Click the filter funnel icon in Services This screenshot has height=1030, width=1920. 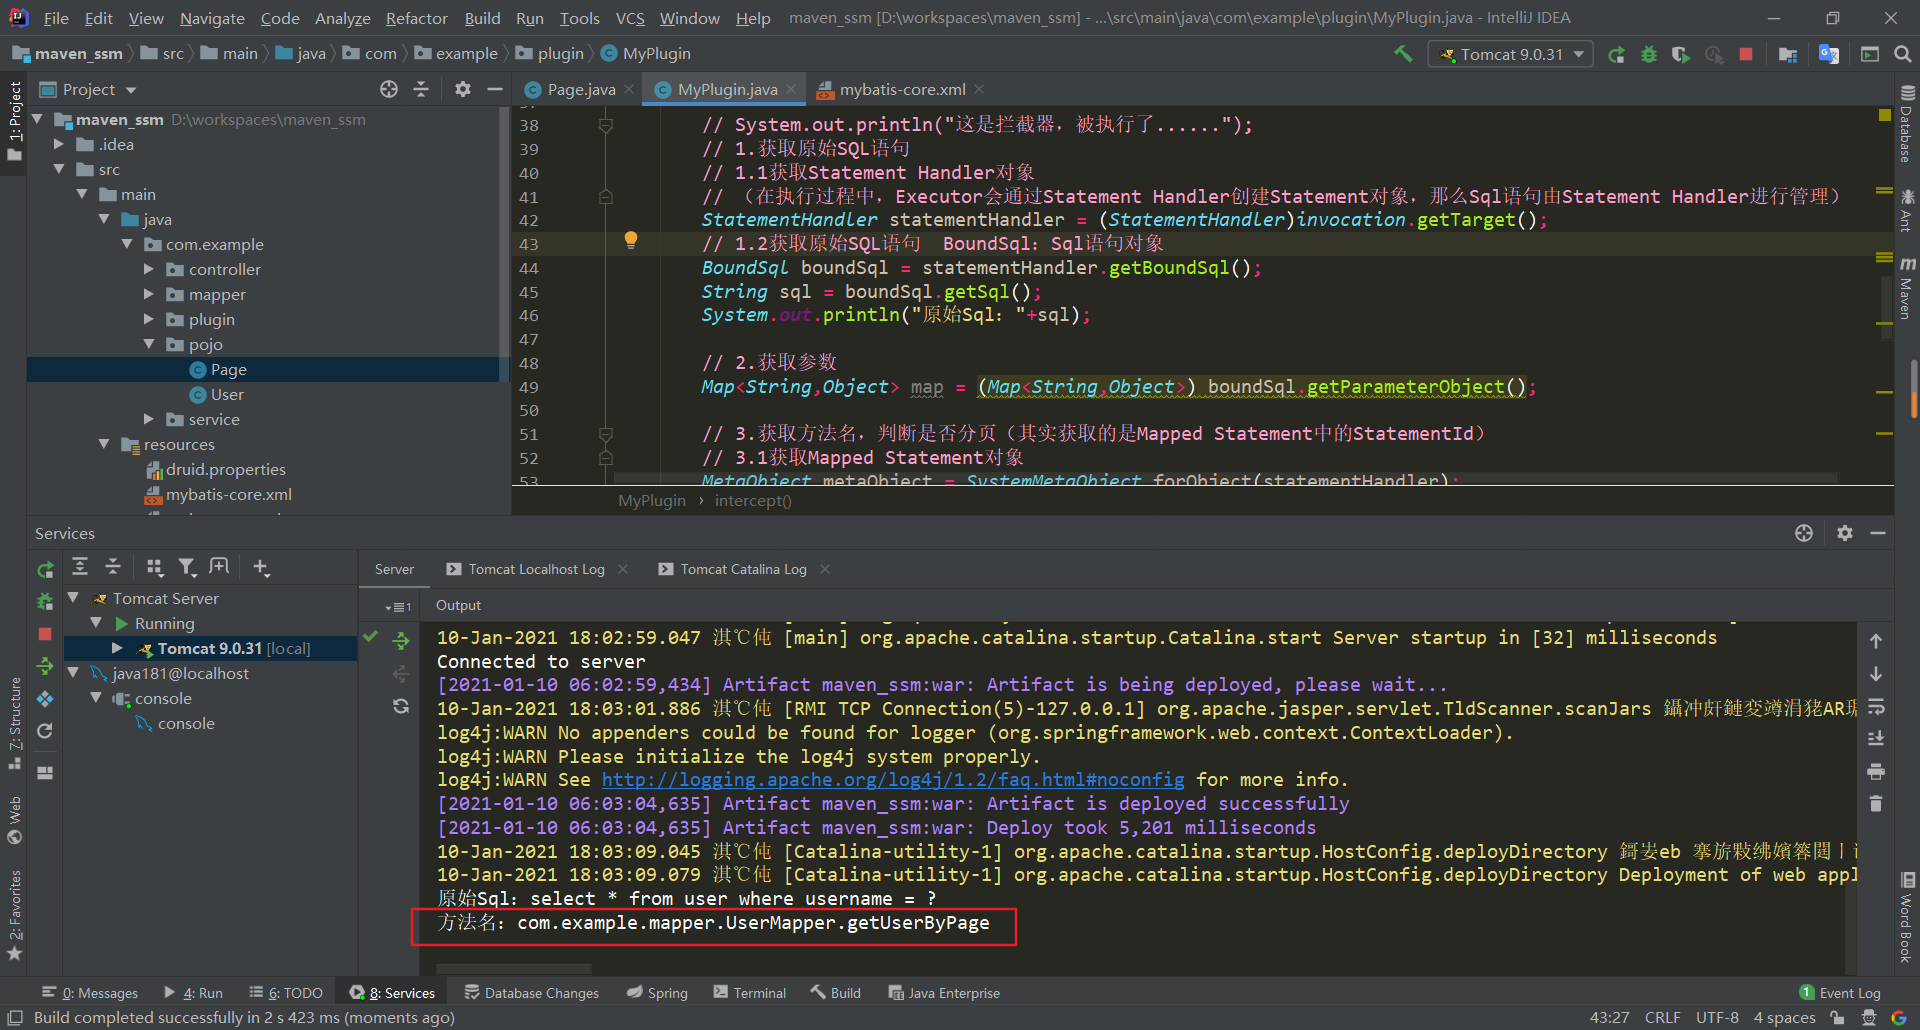pos(187,568)
